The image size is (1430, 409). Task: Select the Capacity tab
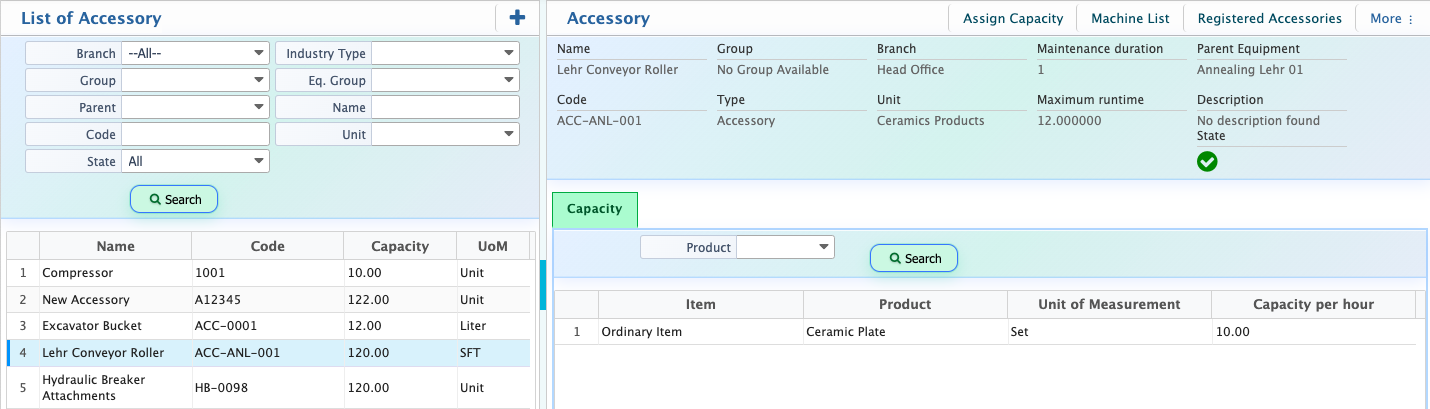click(x=594, y=209)
